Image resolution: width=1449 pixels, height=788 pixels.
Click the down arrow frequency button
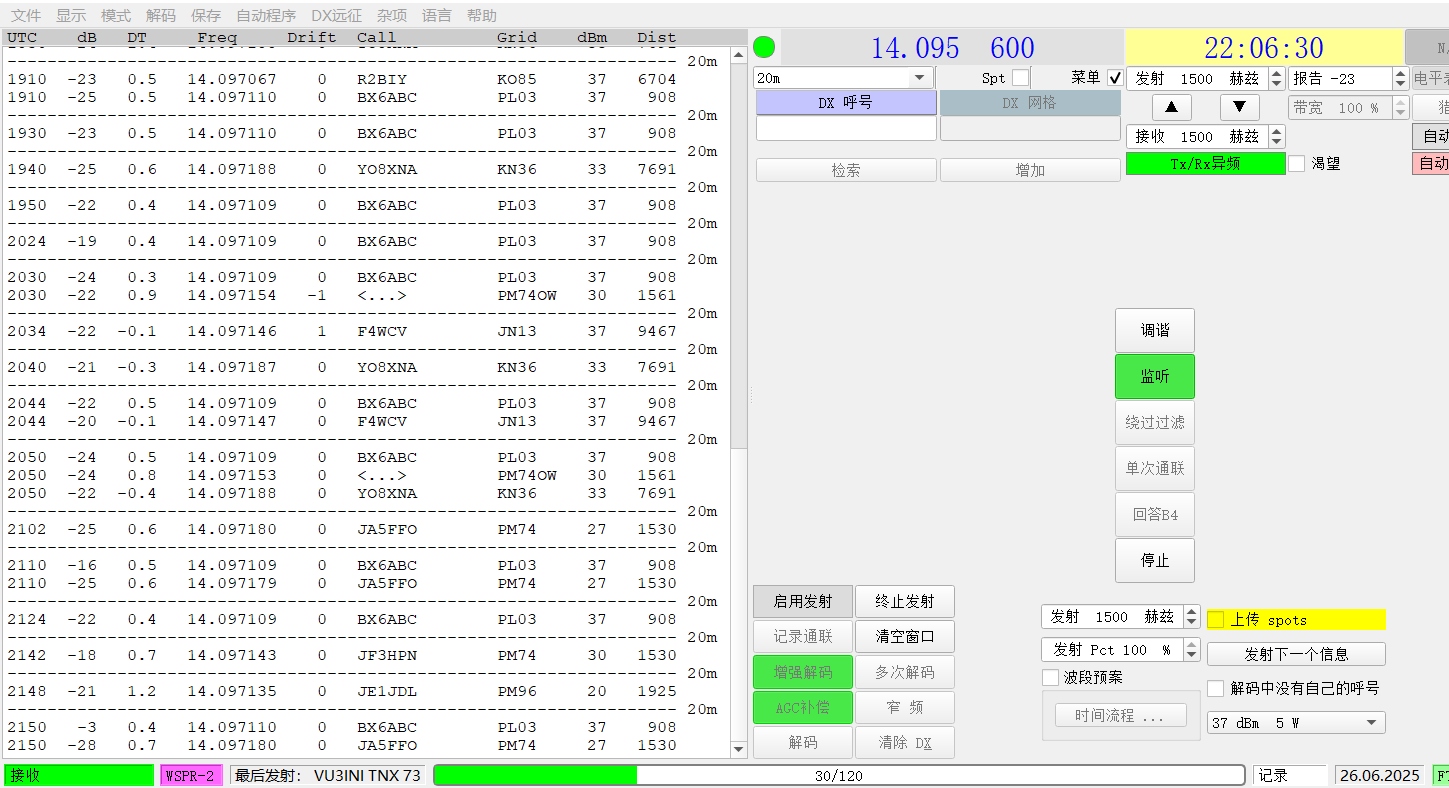pyautogui.click(x=1239, y=107)
